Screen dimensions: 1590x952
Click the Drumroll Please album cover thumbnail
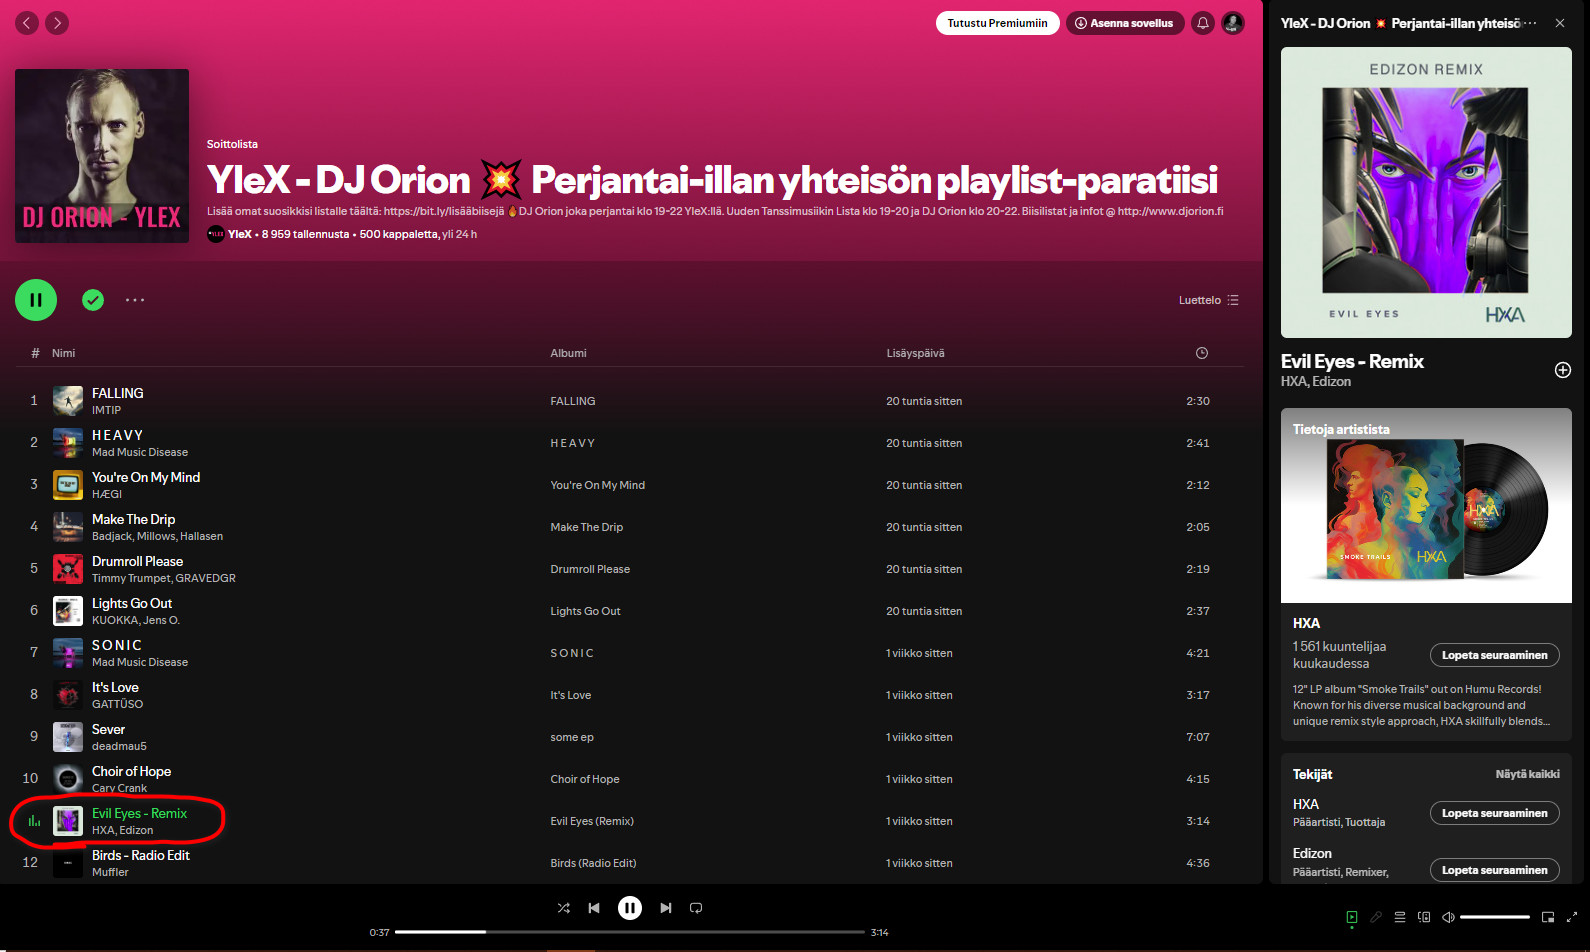coord(68,569)
